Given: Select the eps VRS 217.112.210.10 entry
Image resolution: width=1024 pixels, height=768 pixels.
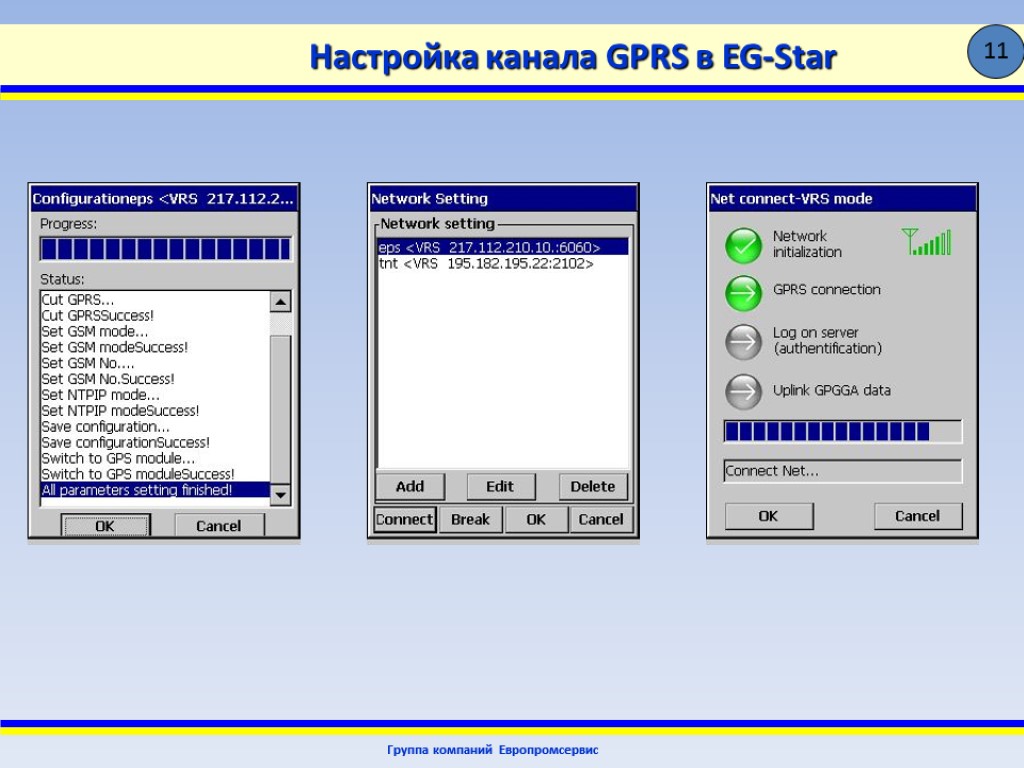Looking at the screenshot, I should 503,248.
